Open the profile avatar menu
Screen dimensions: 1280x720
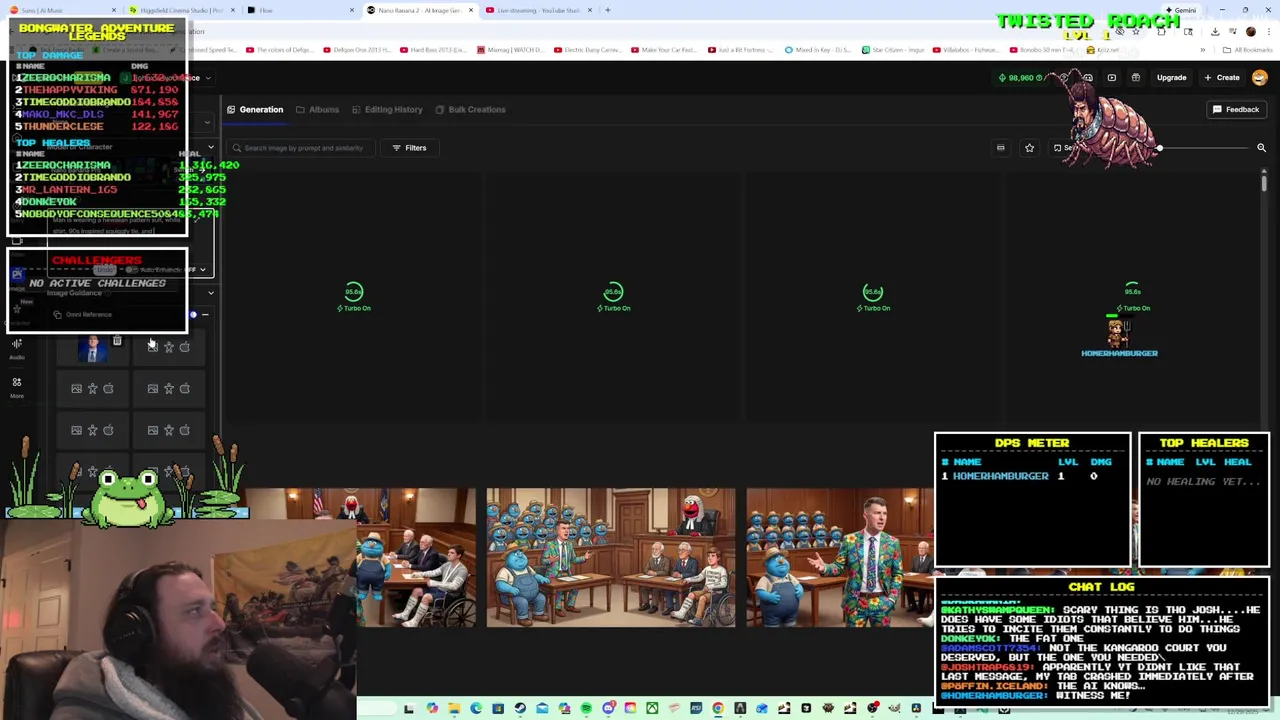click(1260, 77)
